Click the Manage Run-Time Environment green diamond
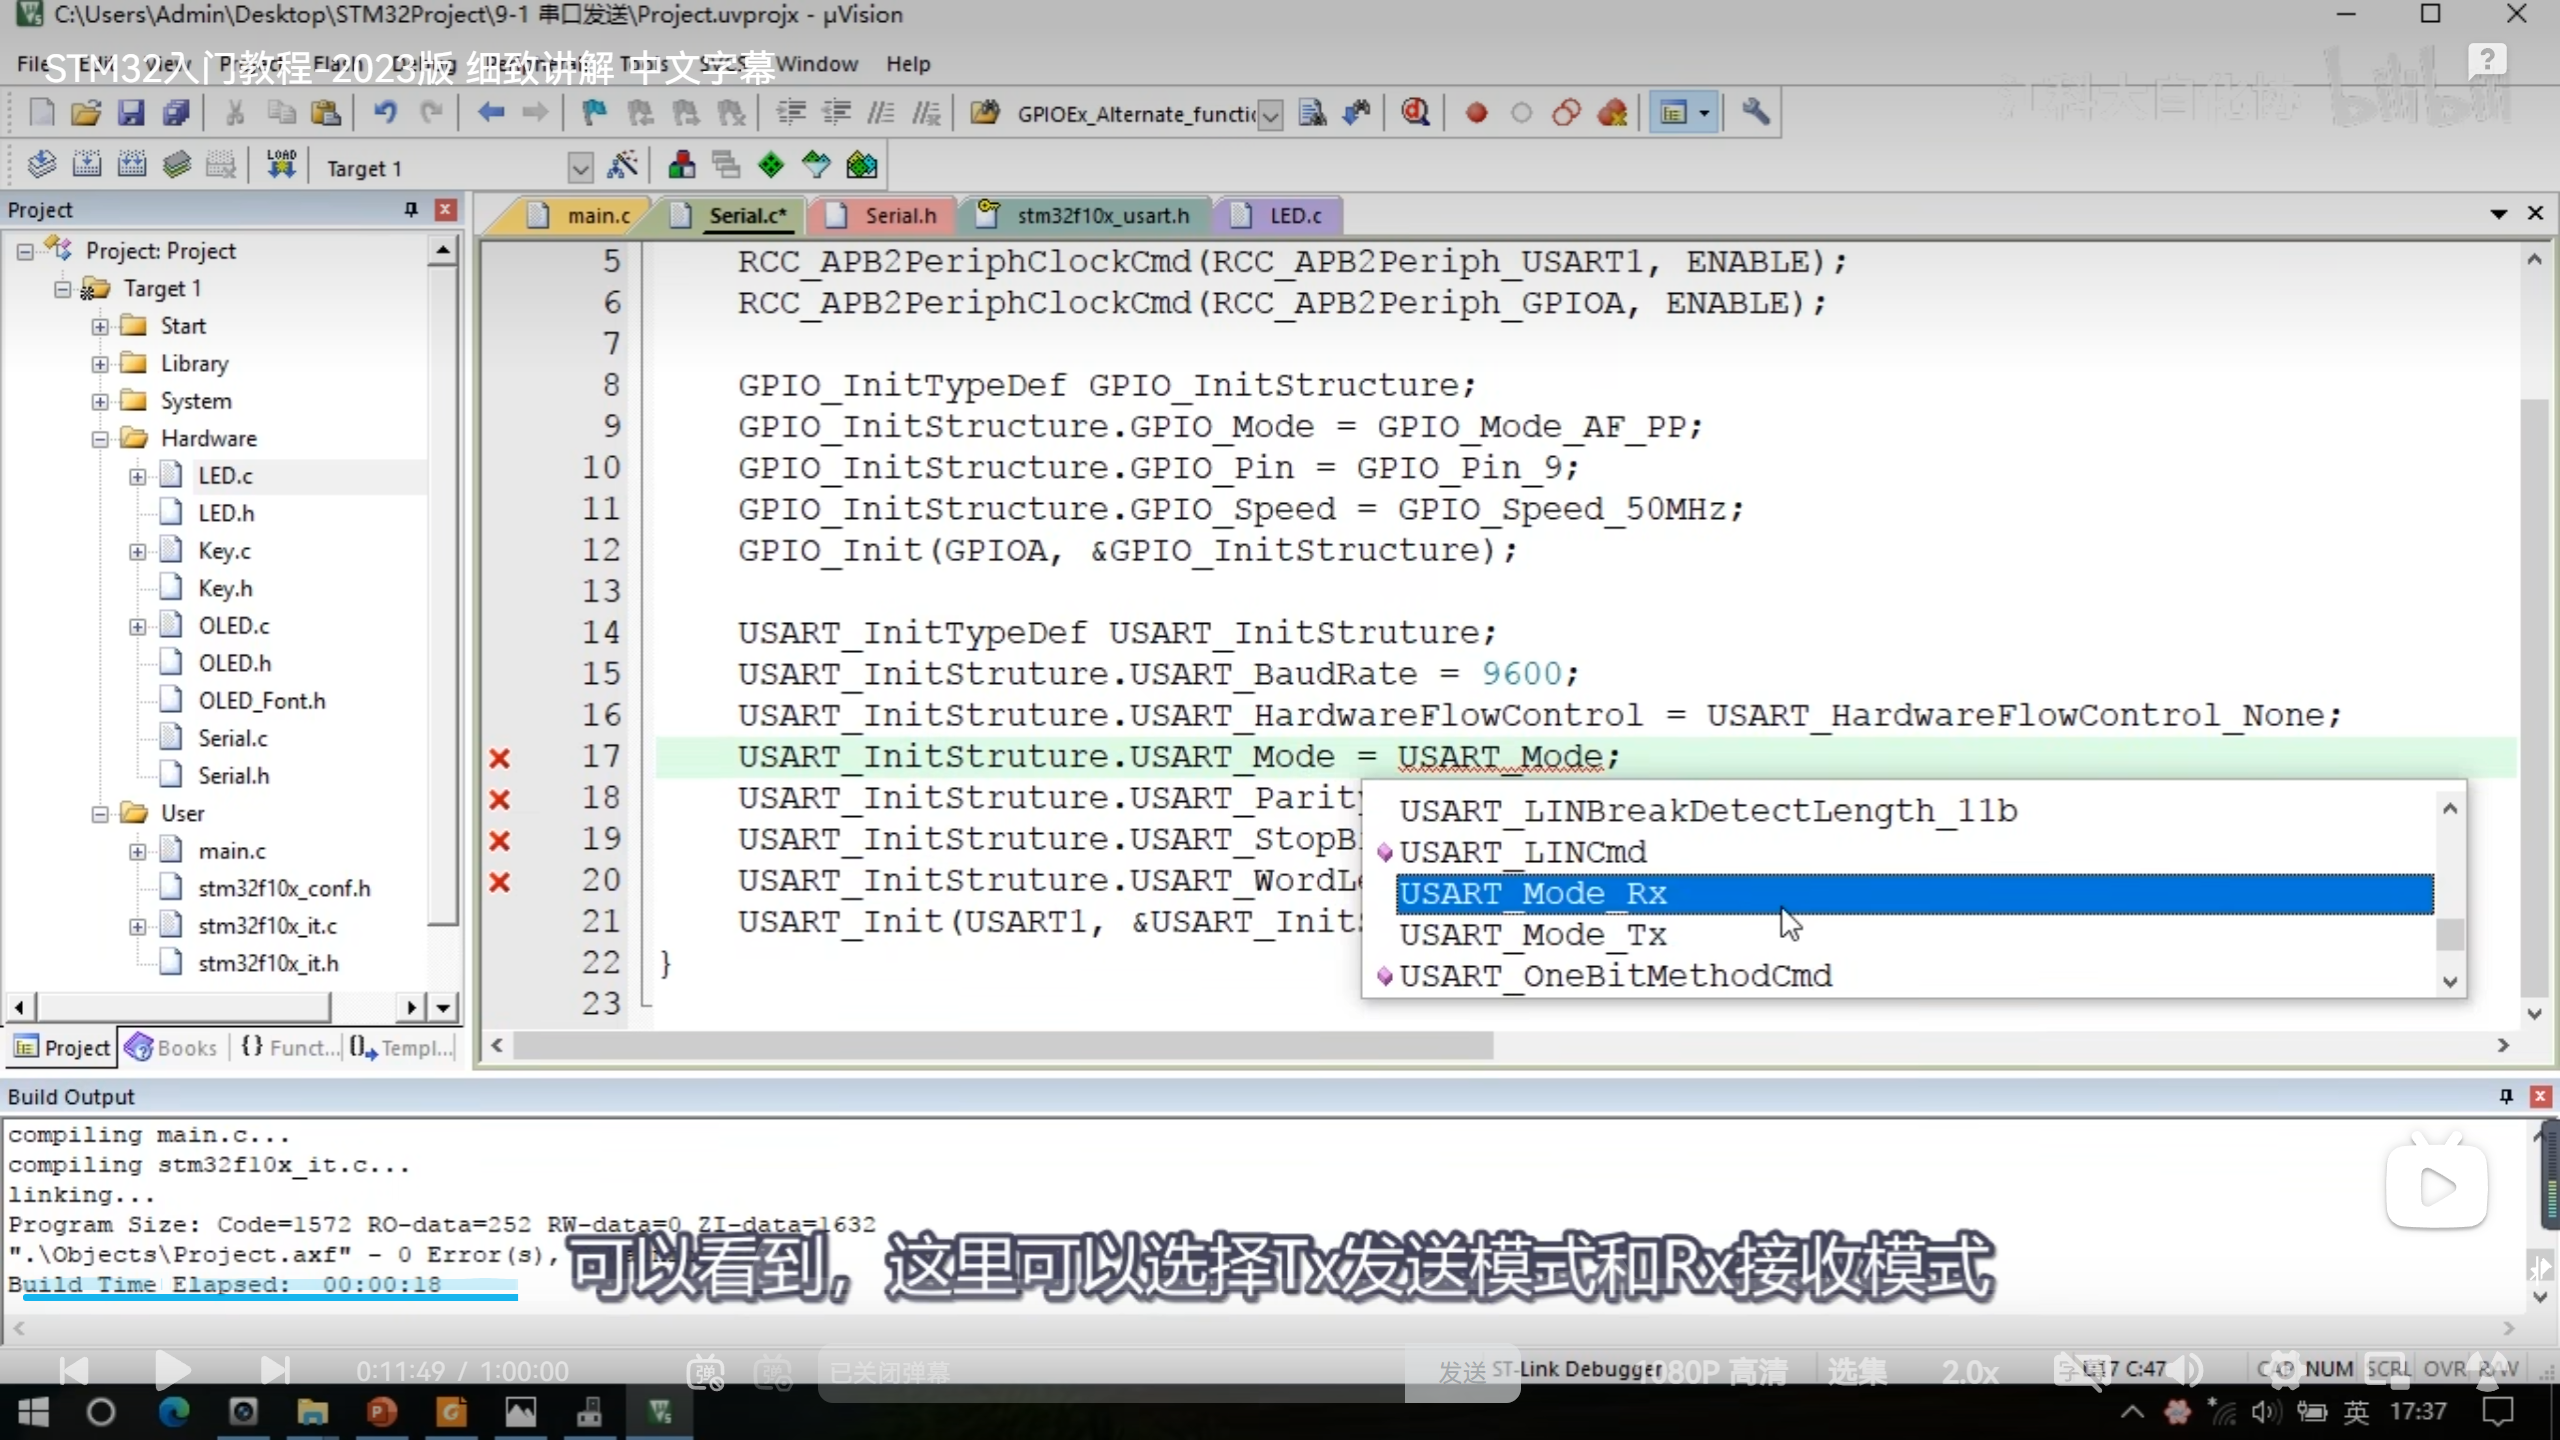Viewport: 2560px width, 1440px height. [771, 166]
